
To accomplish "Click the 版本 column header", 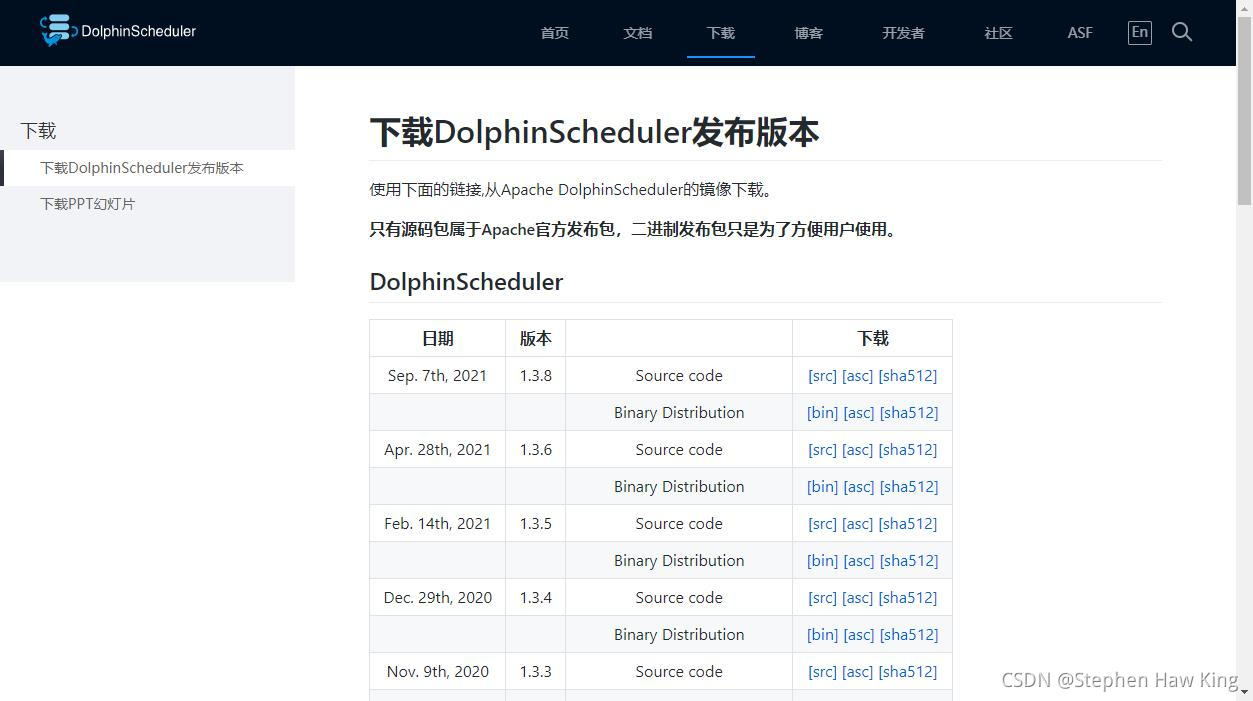I will point(535,339).
